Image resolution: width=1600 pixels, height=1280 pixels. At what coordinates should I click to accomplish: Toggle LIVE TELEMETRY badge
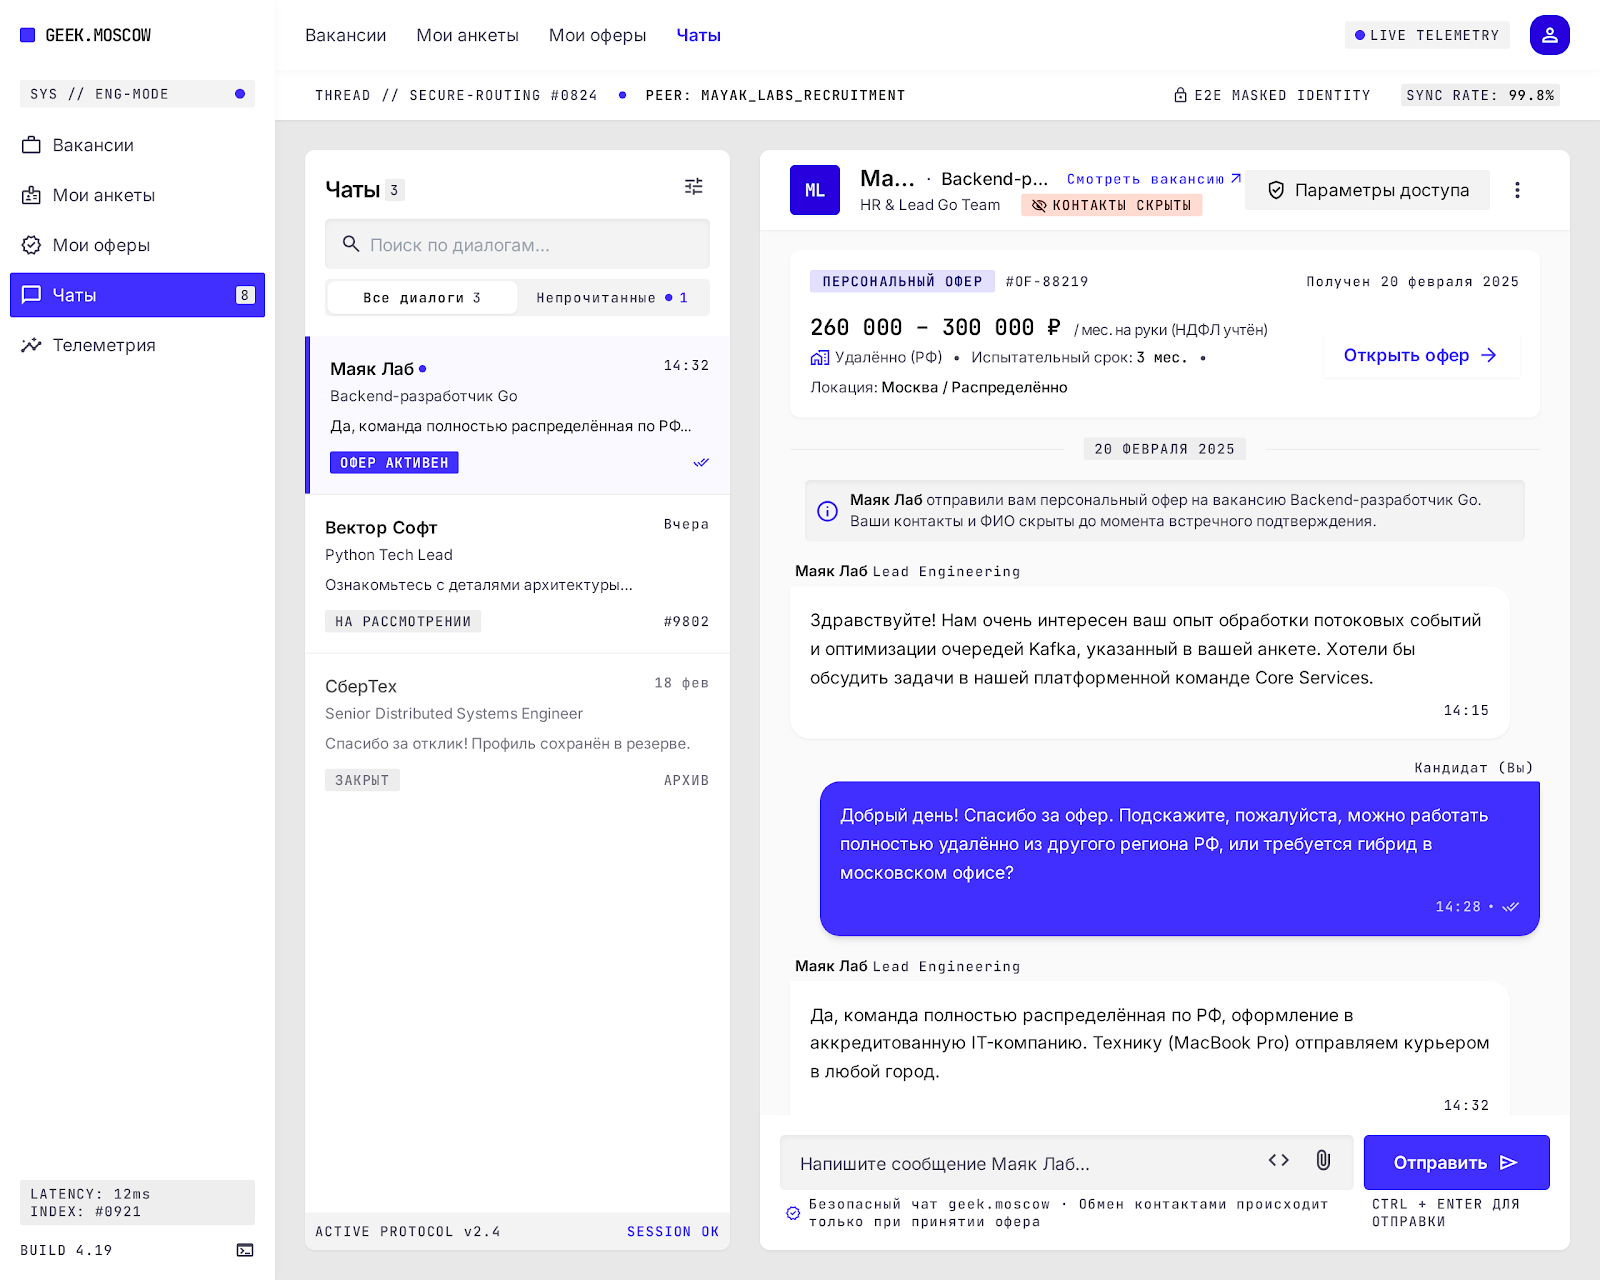[x=1427, y=35]
